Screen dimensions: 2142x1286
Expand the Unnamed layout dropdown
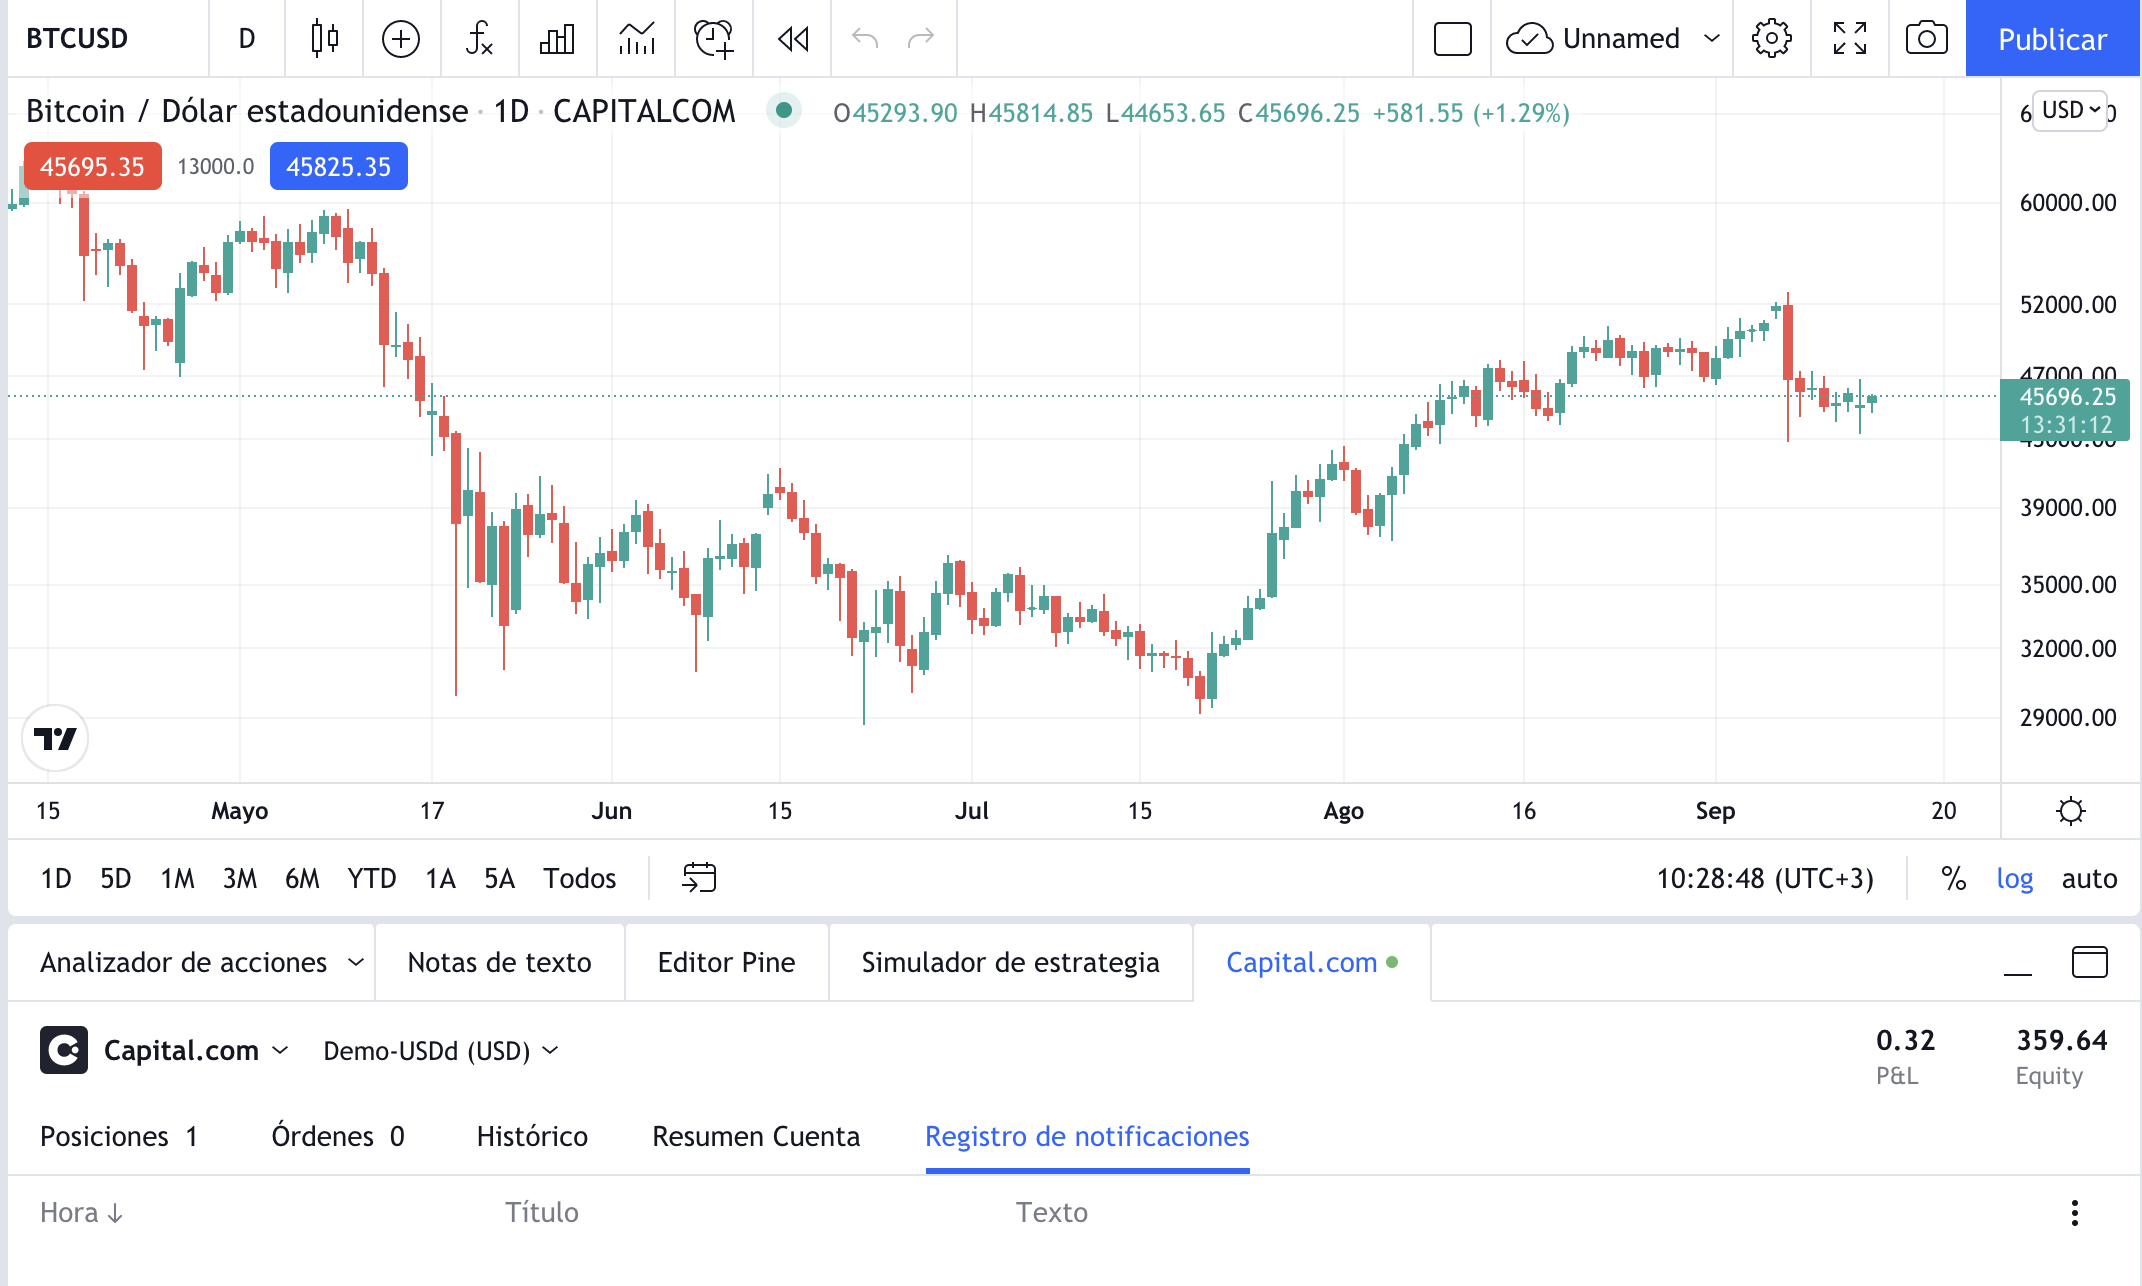point(1712,39)
